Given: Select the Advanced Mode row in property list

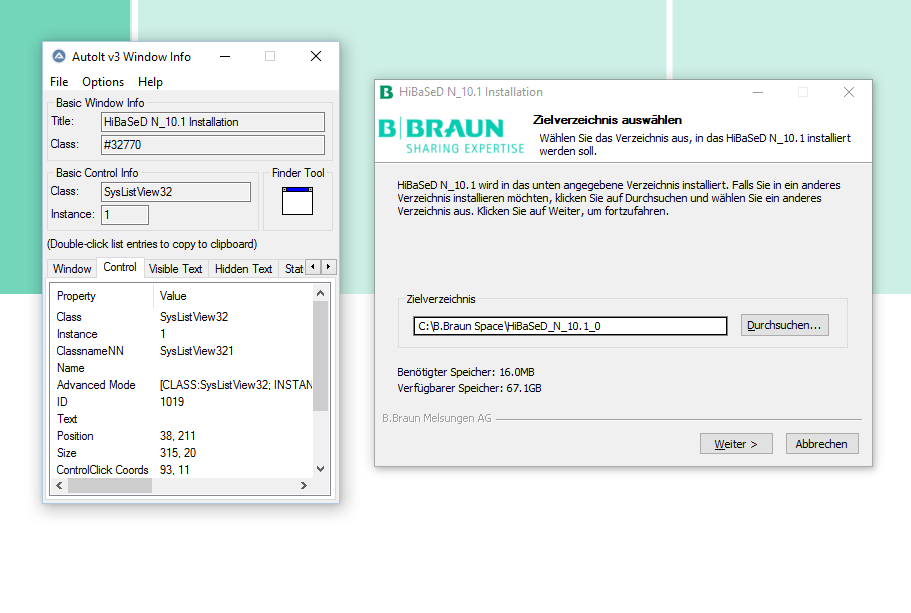Looking at the screenshot, I should pyautogui.click(x=182, y=385).
